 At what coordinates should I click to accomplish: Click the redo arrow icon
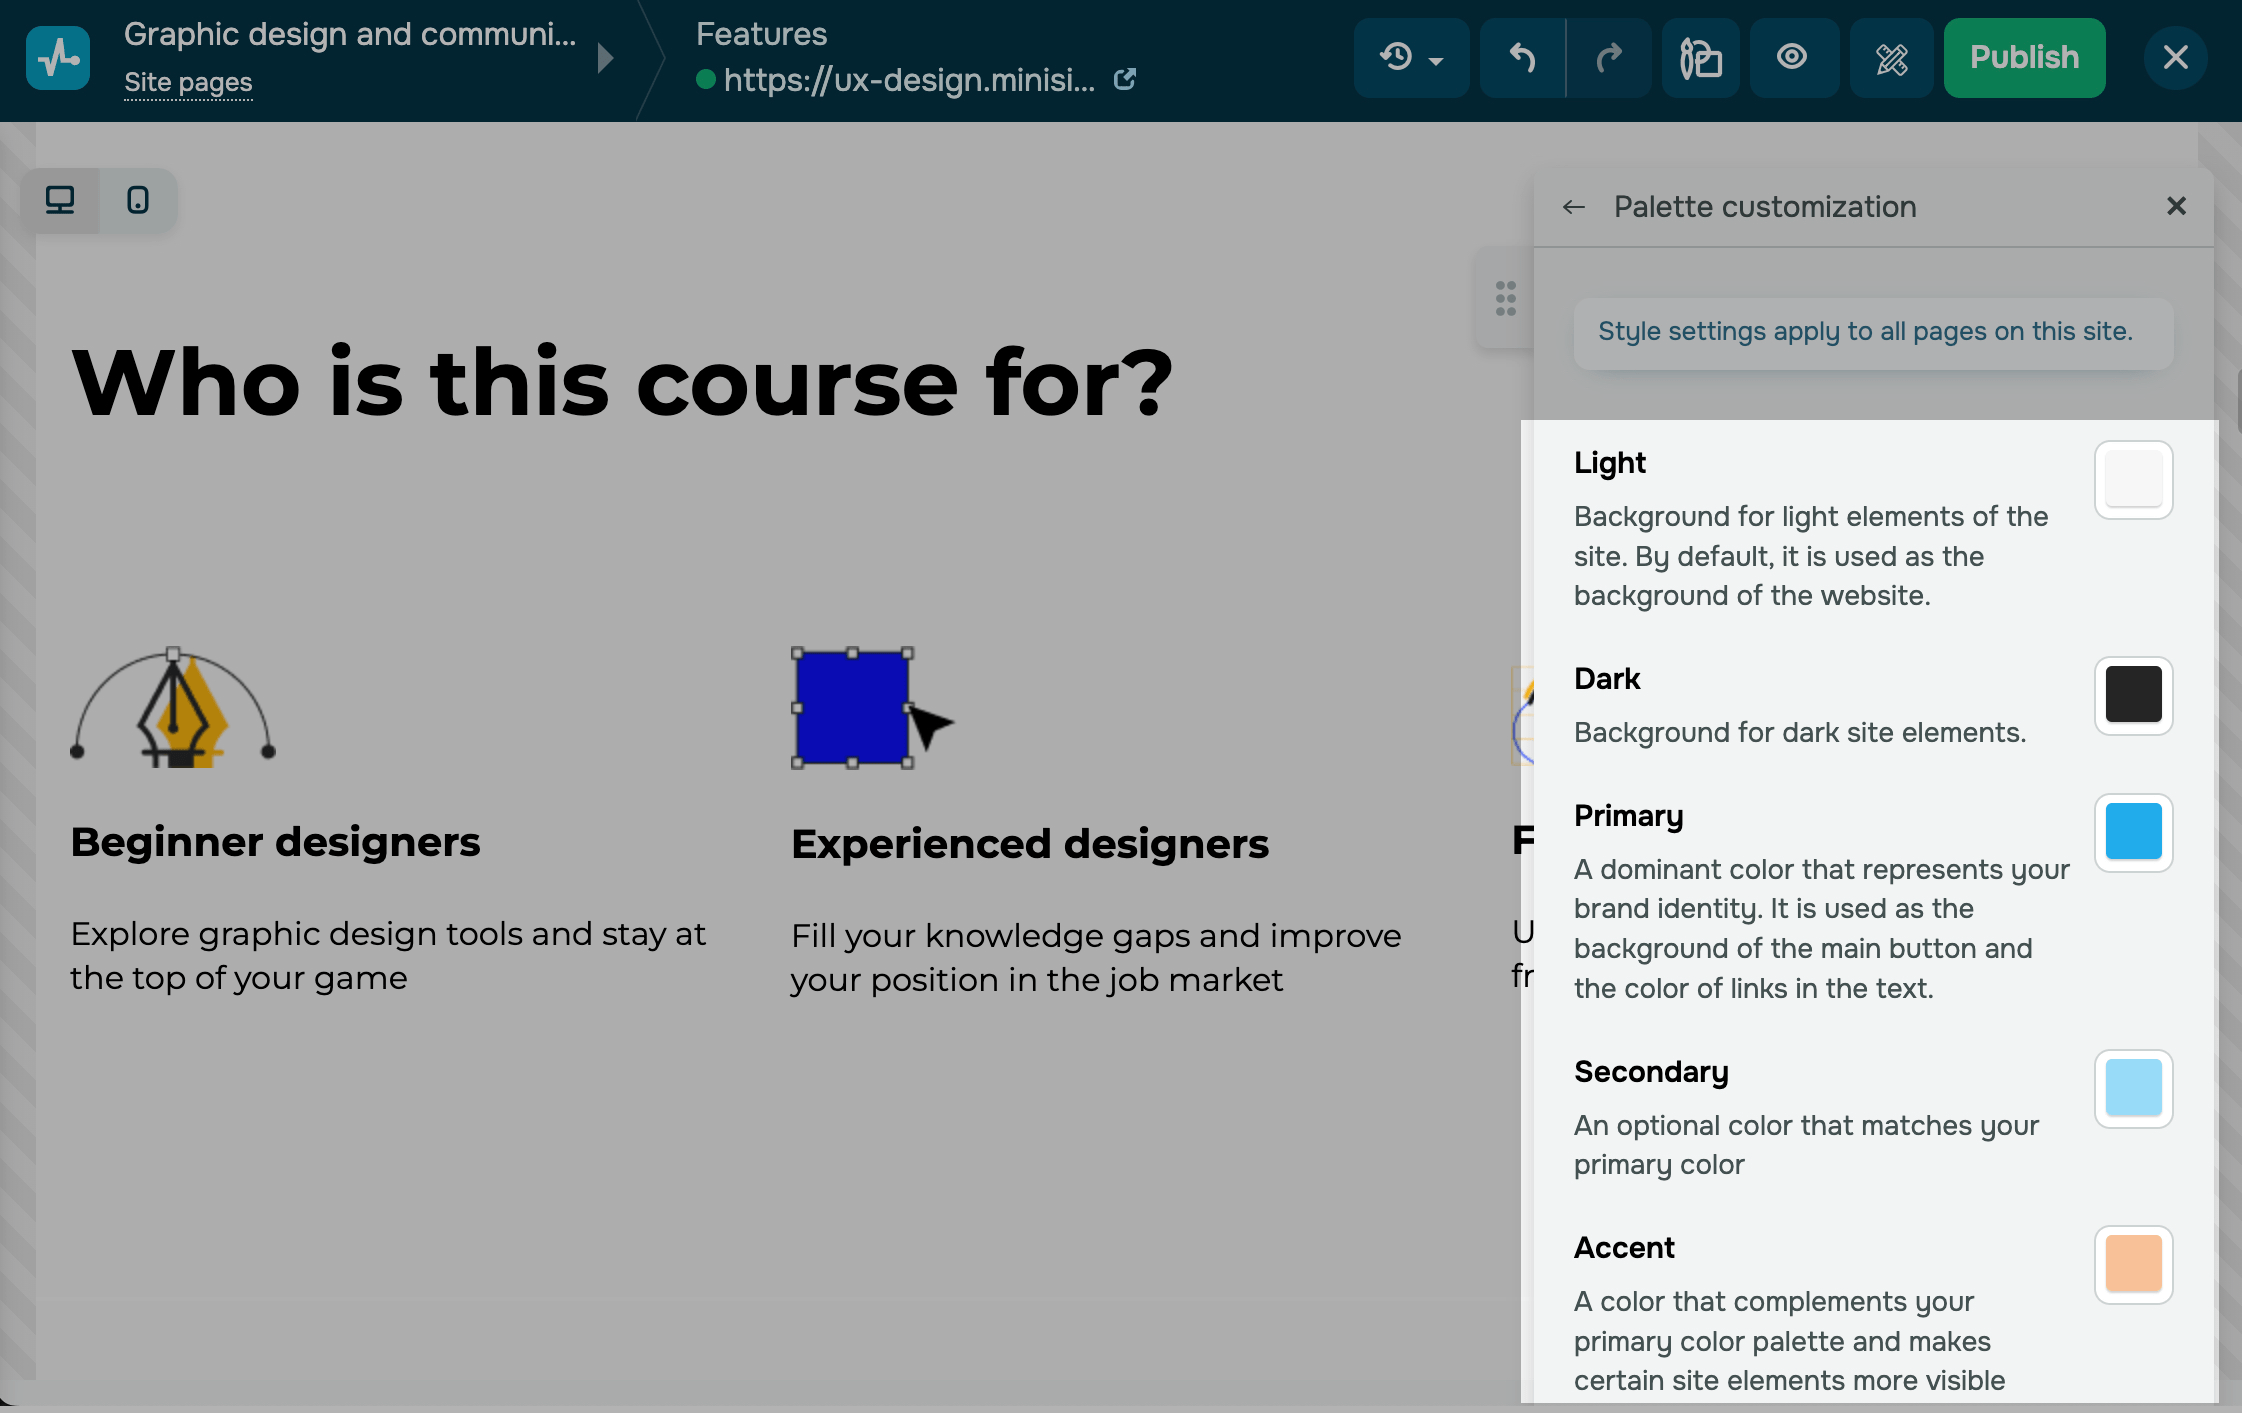pyautogui.click(x=1609, y=58)
